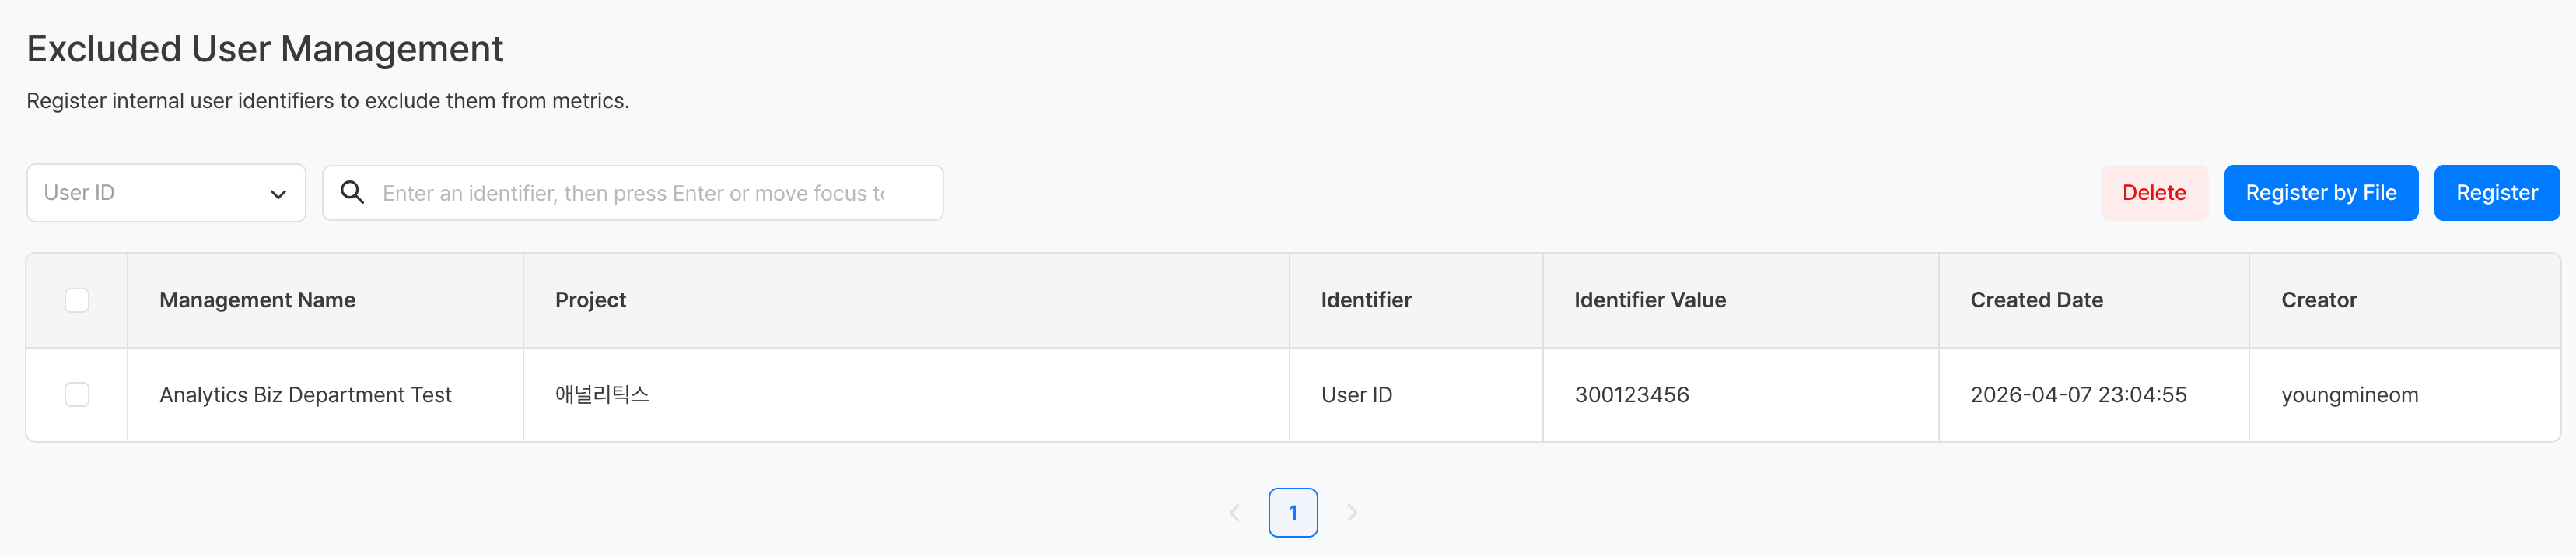This screenshot has width=2576, height=557.
Task: Click the Analytics Biz Department Test name
Action: (305, 395)
